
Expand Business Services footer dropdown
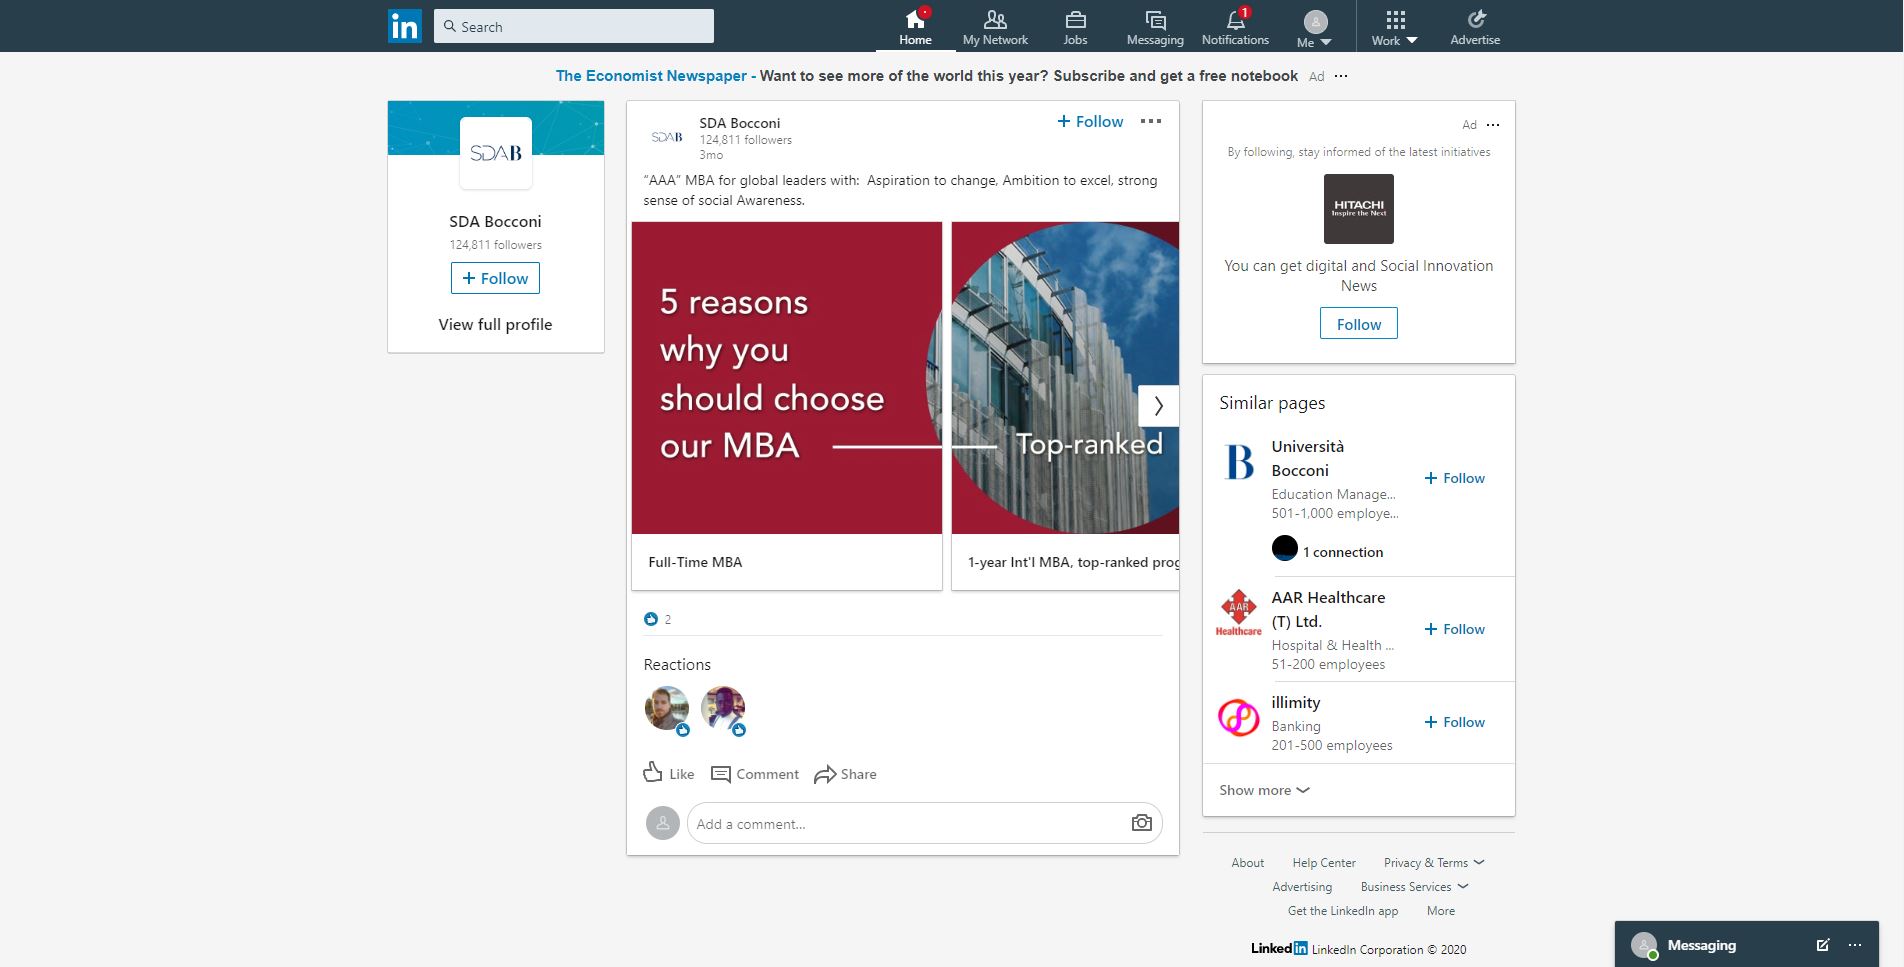pyautogui.click(x=1414, y=887)
